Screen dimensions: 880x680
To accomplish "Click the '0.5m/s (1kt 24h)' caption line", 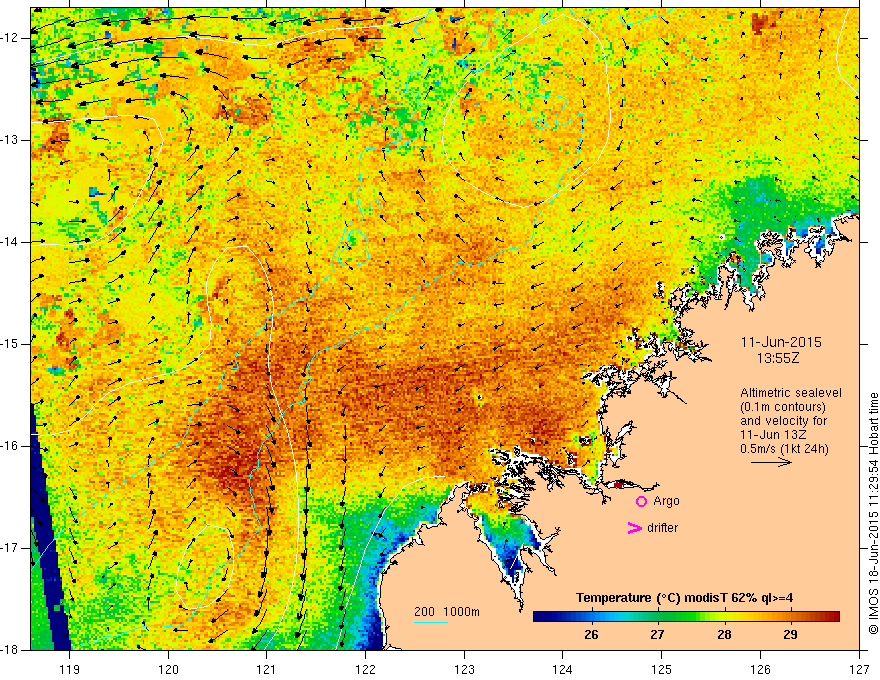I will (x=784, y=449).
